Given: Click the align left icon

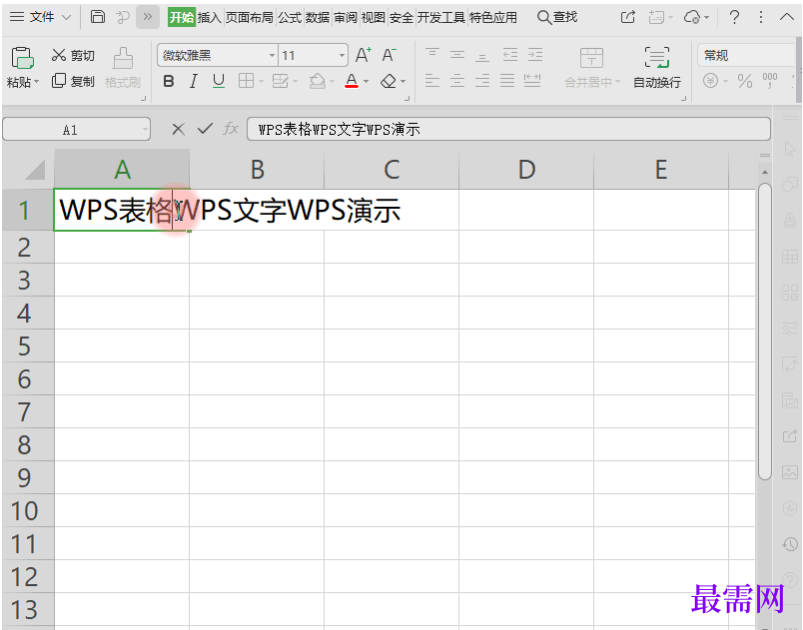Looking at the screenshot, I should point(432,81).
